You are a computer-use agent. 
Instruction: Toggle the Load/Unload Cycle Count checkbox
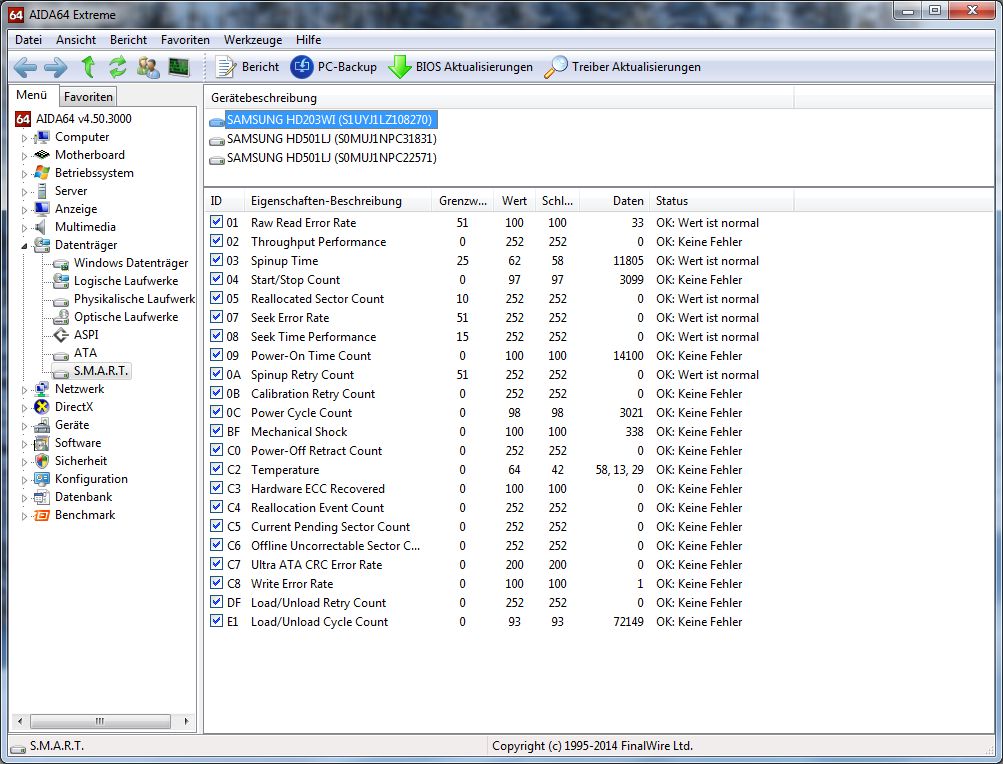tap(216, 621)
